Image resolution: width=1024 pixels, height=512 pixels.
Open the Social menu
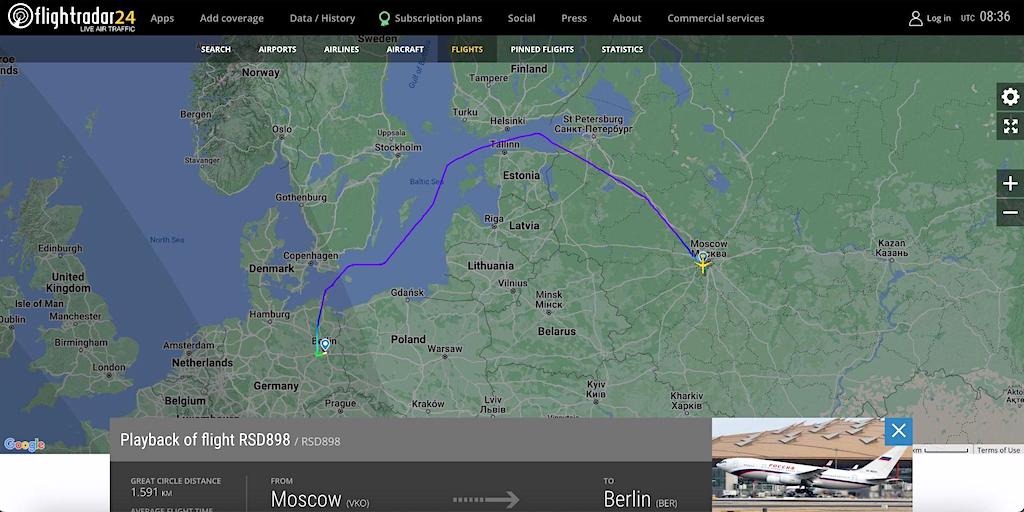coord(521,18)
